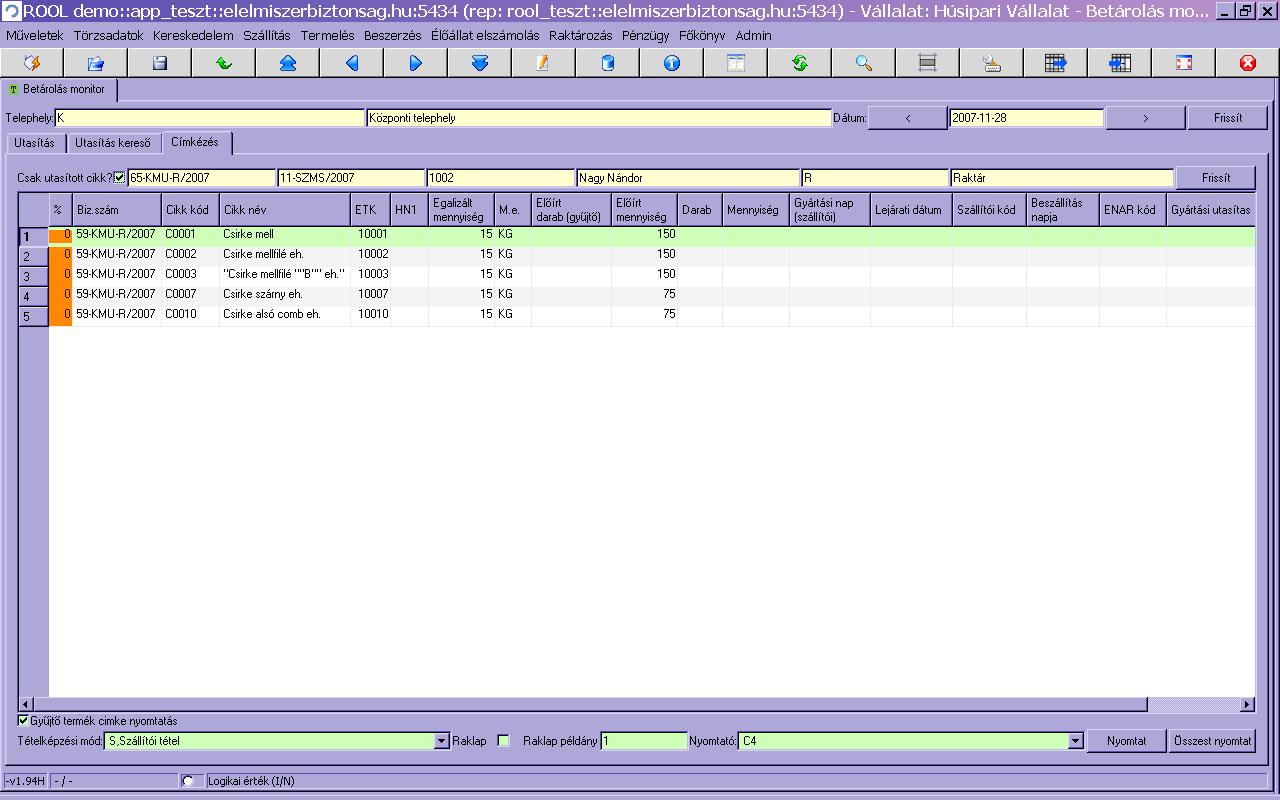Click the horizontal scrollbar right arrow

pyautogui.click(x=1247, y=705)
